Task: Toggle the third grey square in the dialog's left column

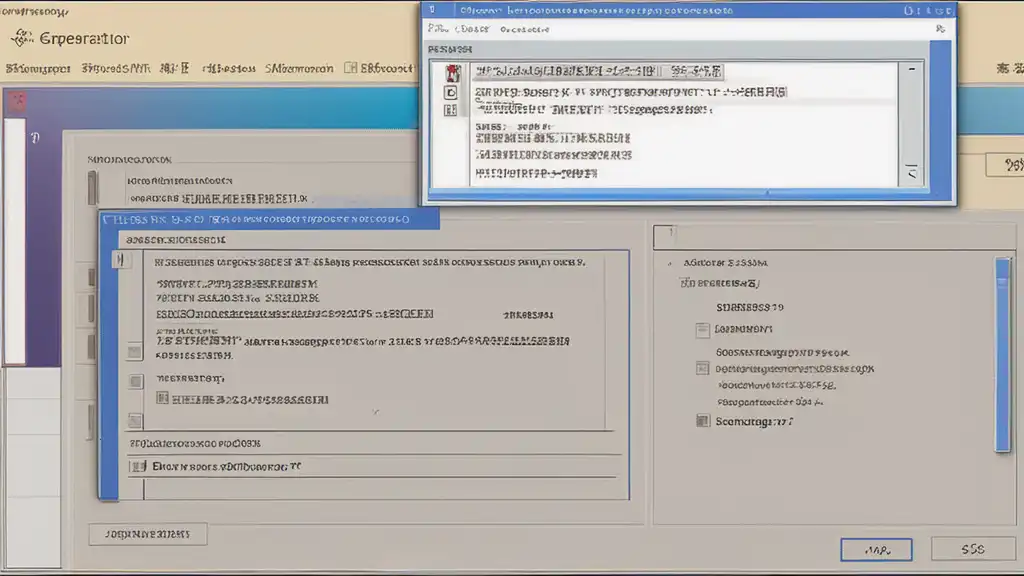Action: pos(135,421)
